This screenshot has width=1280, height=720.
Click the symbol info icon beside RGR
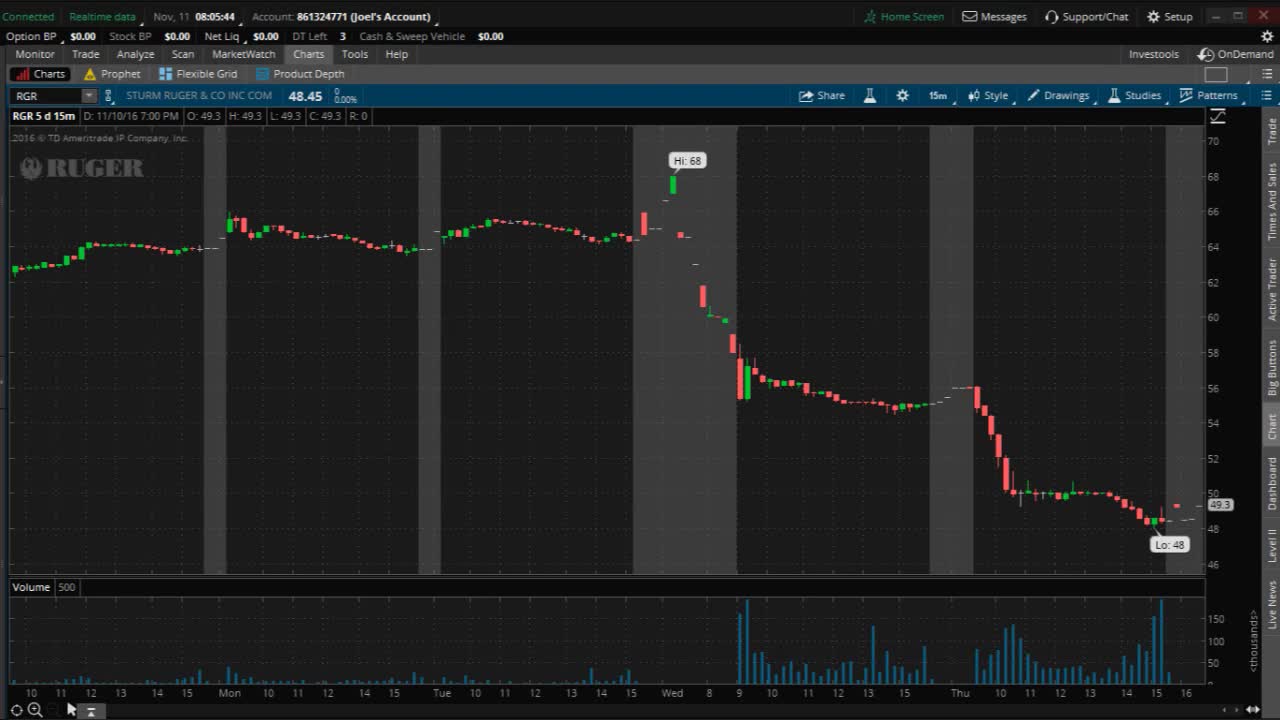(109, 96)
